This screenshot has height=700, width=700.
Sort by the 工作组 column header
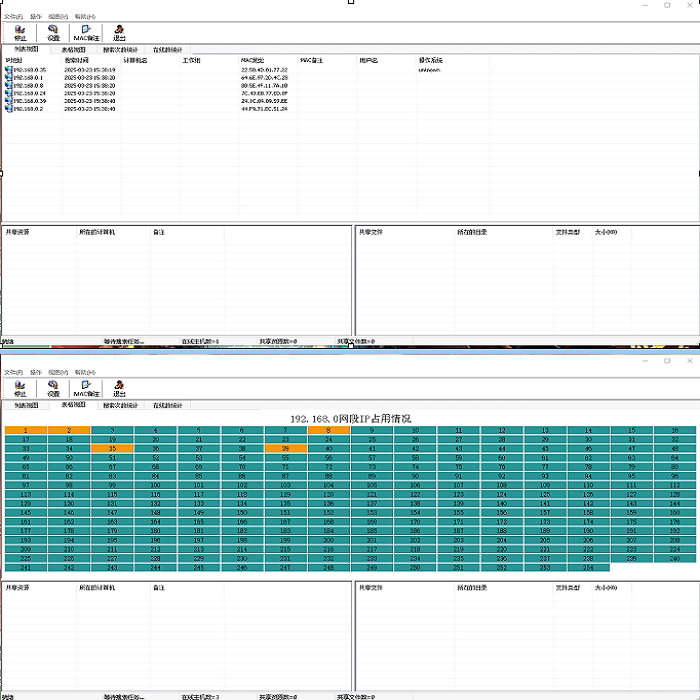[x=209, y=60]
